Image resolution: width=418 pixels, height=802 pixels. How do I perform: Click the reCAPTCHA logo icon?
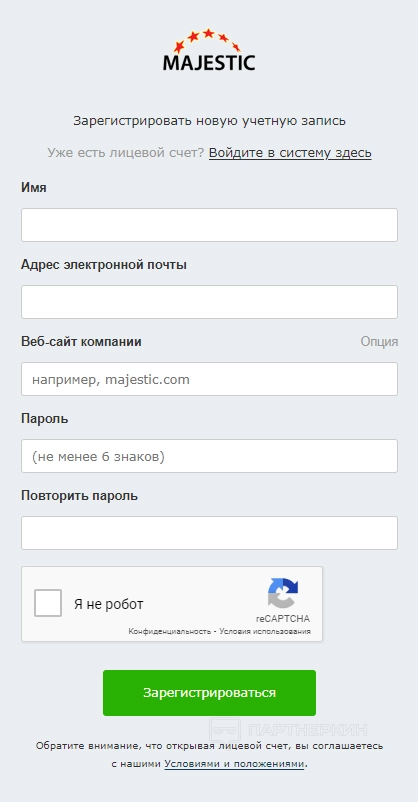(282, 593)
